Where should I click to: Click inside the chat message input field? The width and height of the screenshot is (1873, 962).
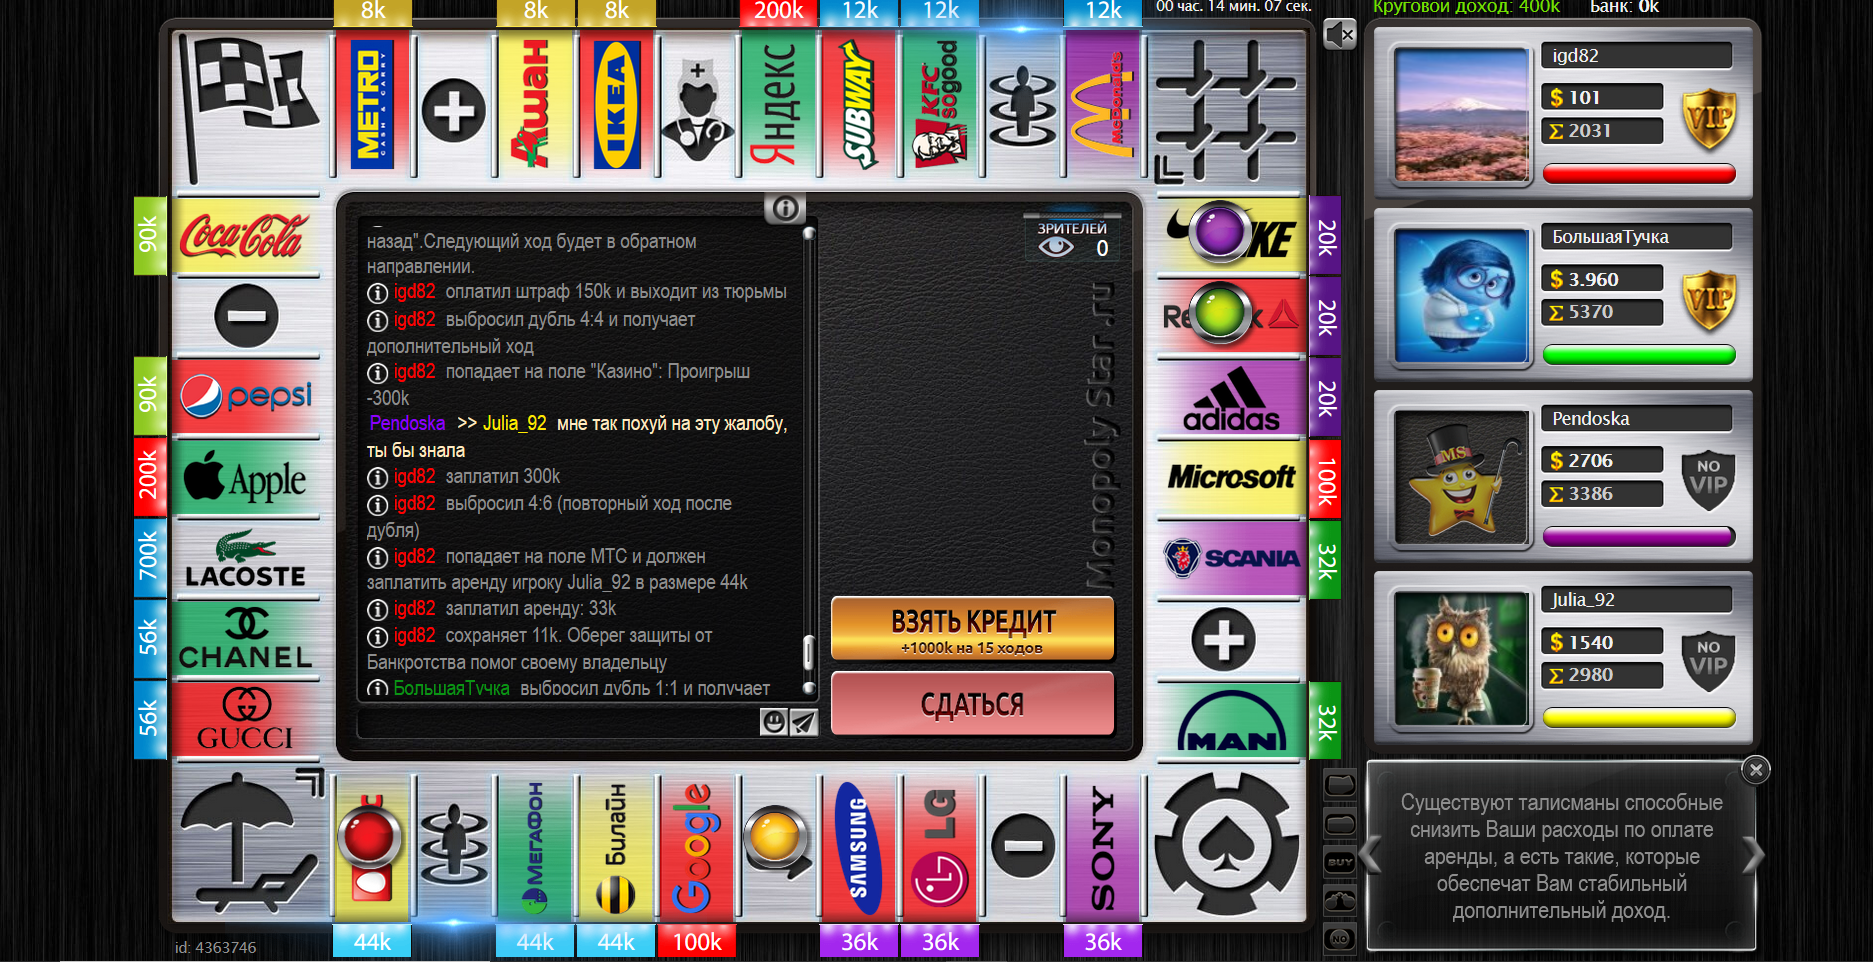point(558,722)
